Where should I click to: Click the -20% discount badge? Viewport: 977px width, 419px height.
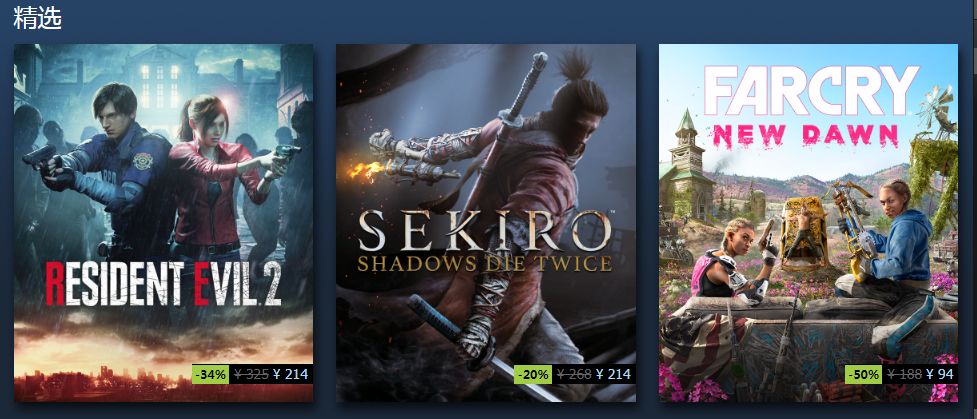coord(533,374)
